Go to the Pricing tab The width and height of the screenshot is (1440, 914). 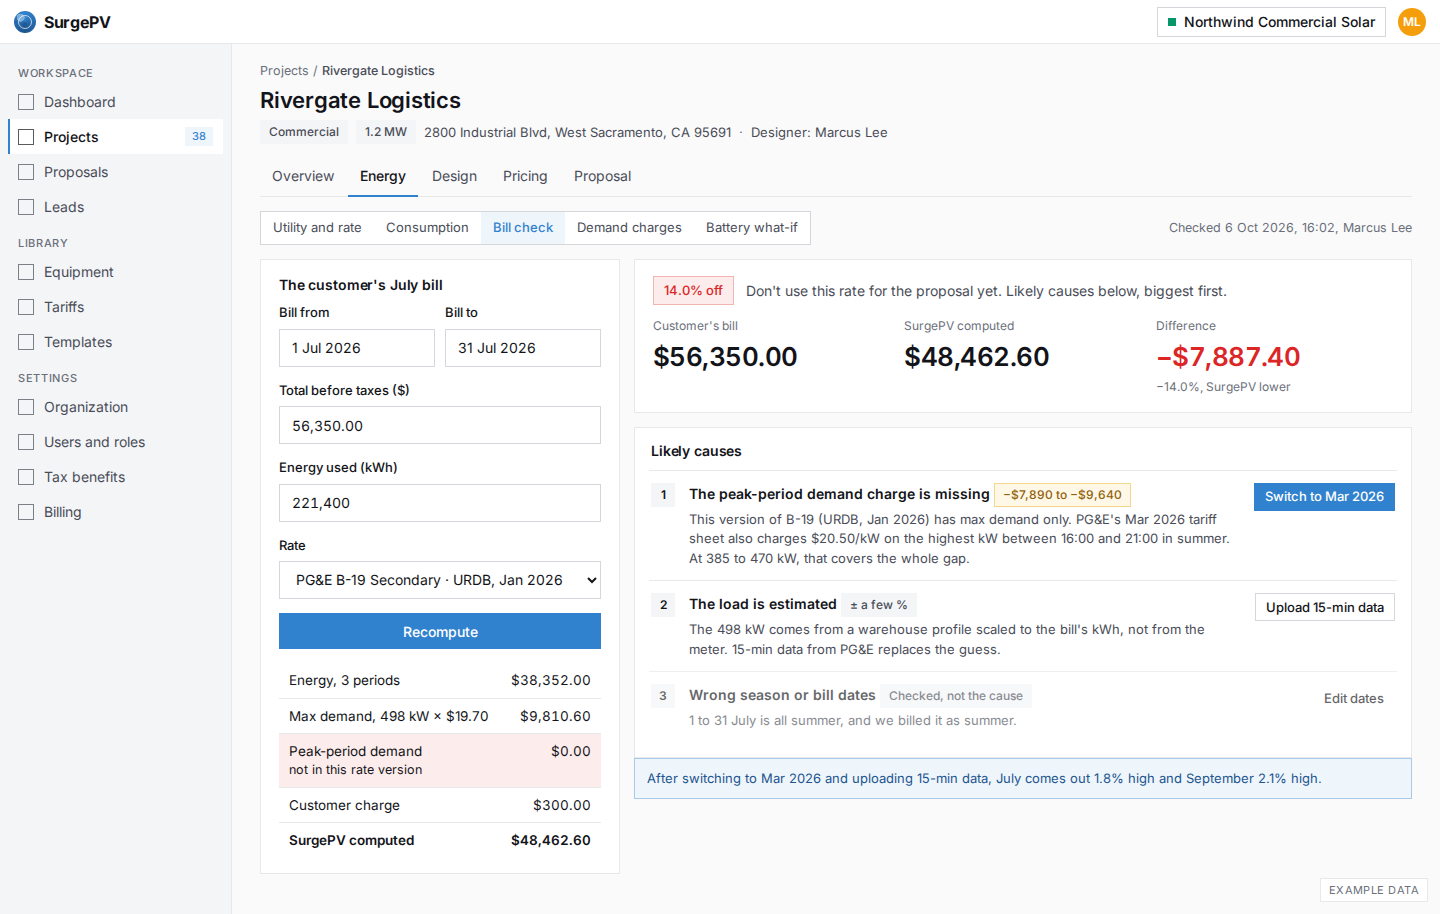tap(525, 176)
